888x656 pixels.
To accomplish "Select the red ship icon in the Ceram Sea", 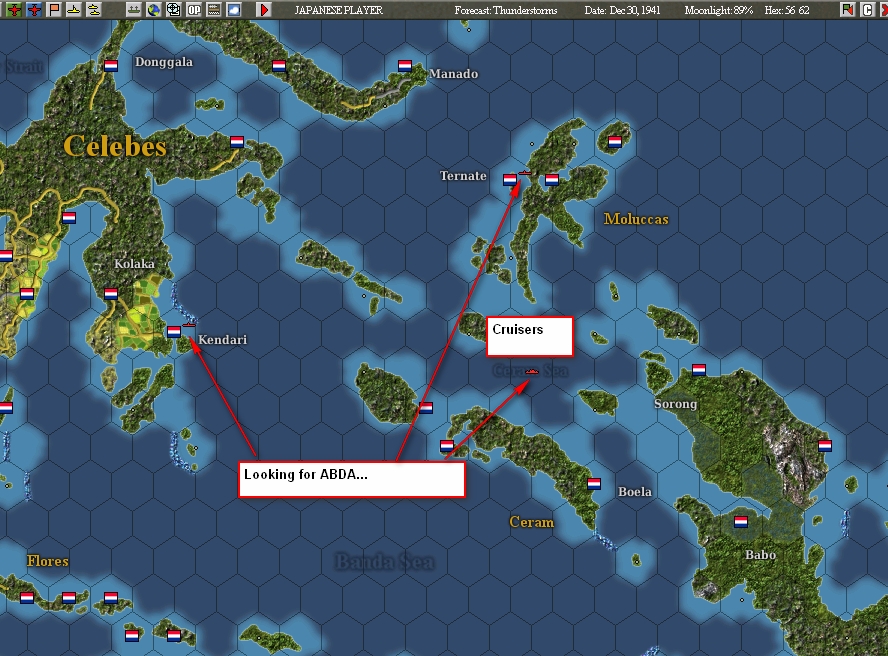I will pyautogui.click(x=532, y=372).
